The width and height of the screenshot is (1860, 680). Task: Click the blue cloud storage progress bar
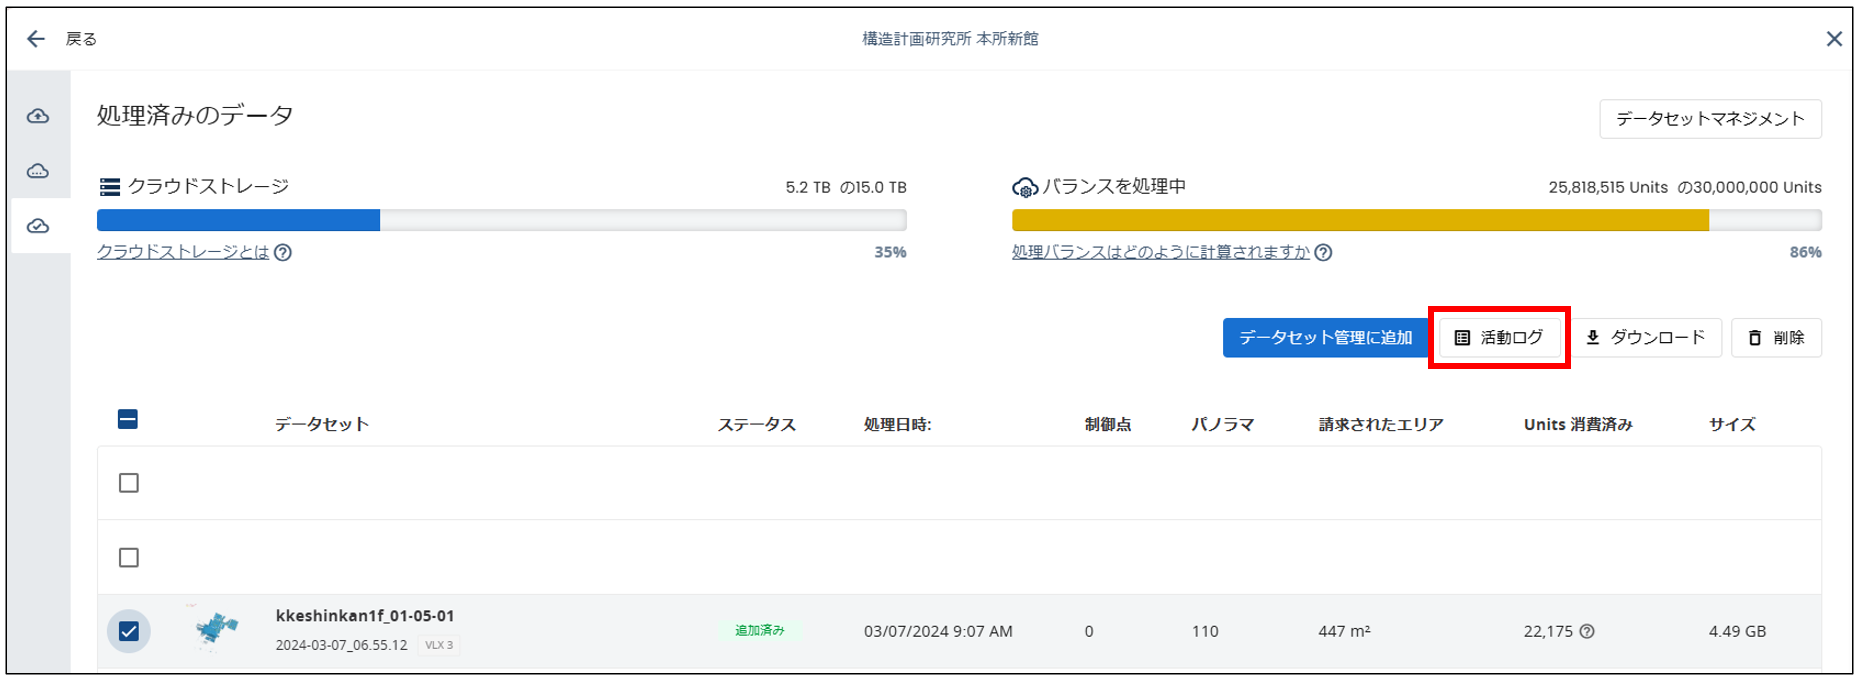click(x=238, y=220)
